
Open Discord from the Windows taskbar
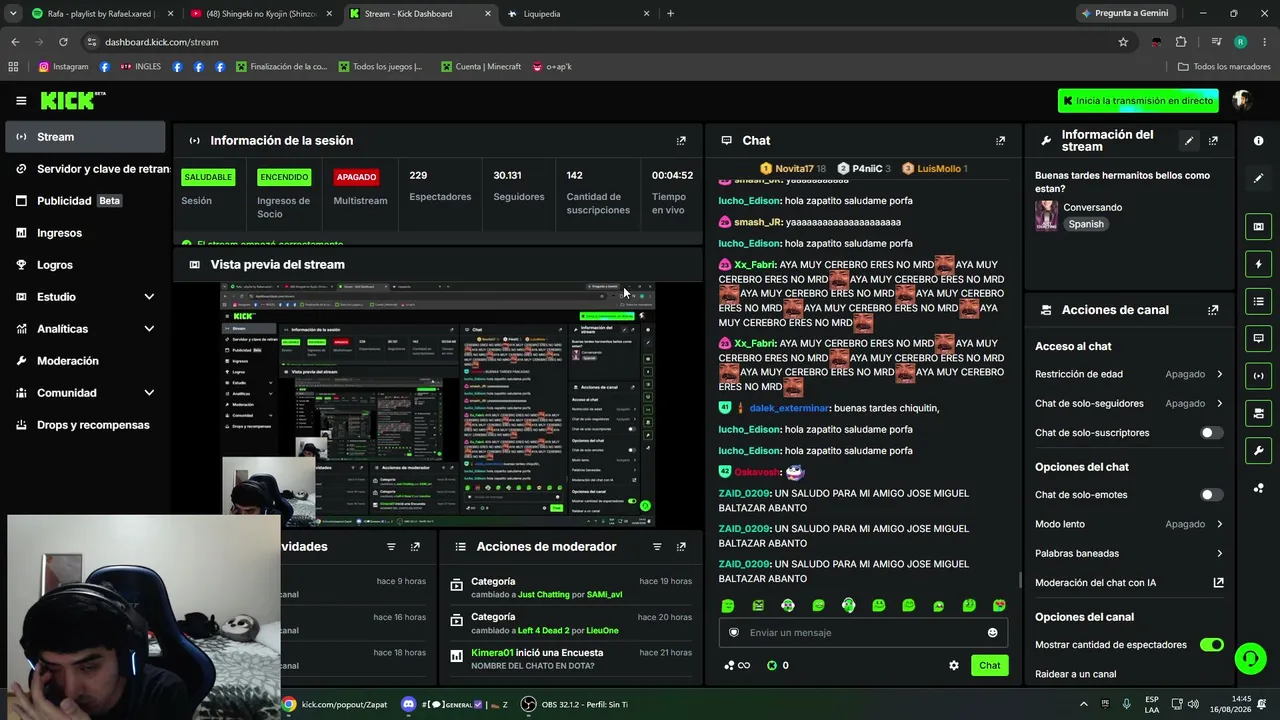coord(455,704)
